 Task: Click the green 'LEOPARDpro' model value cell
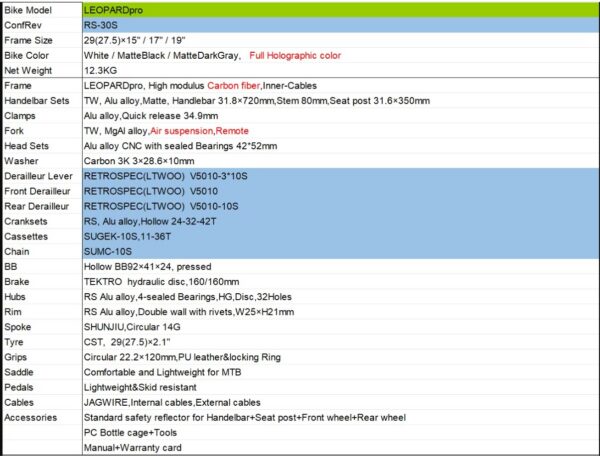click(341, 10)
